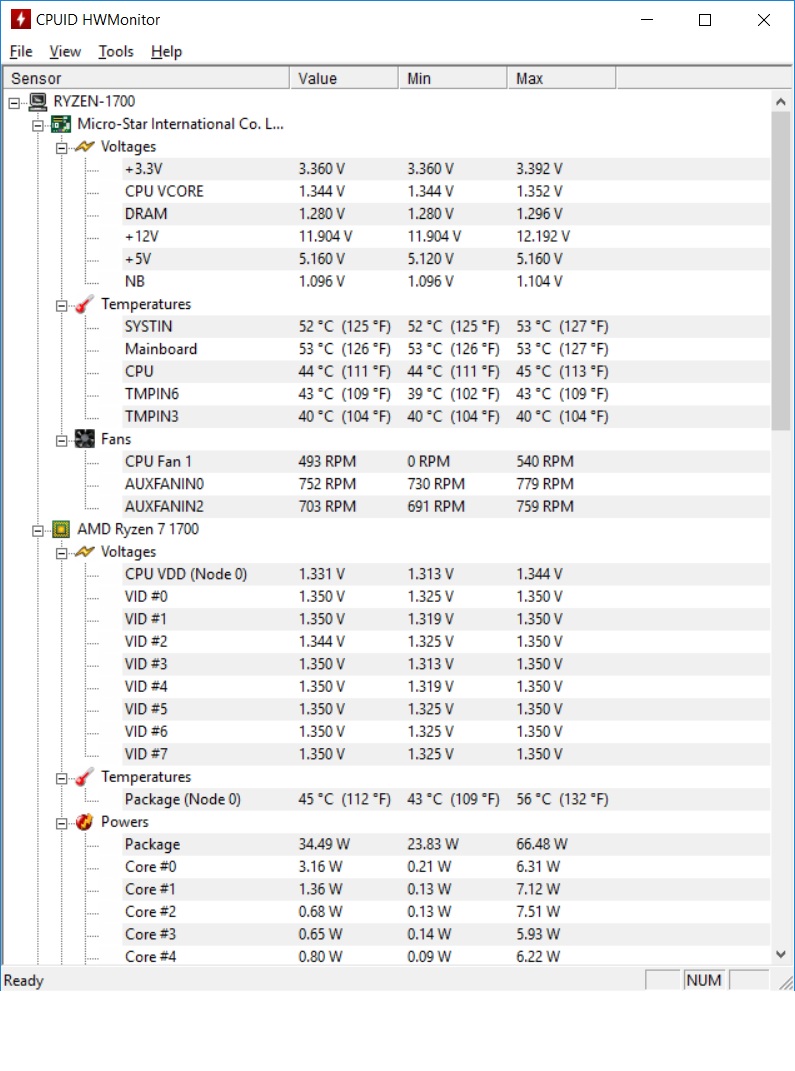The image size is (795, 1071).
Task: Click the Fans group fan icon
Action: (x=85, y=439)
